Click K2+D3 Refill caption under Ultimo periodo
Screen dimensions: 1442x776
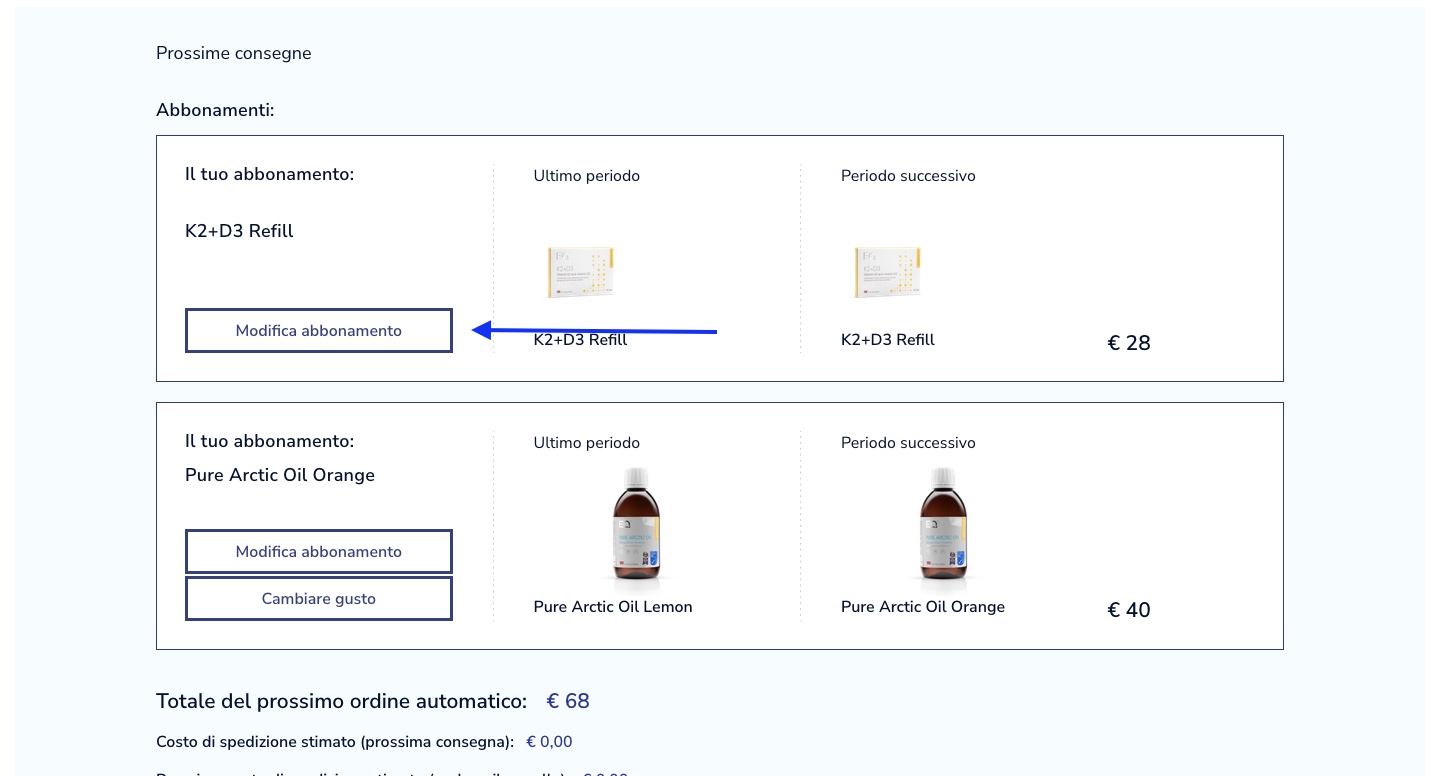pyautogui.click(x=580, y=340)
